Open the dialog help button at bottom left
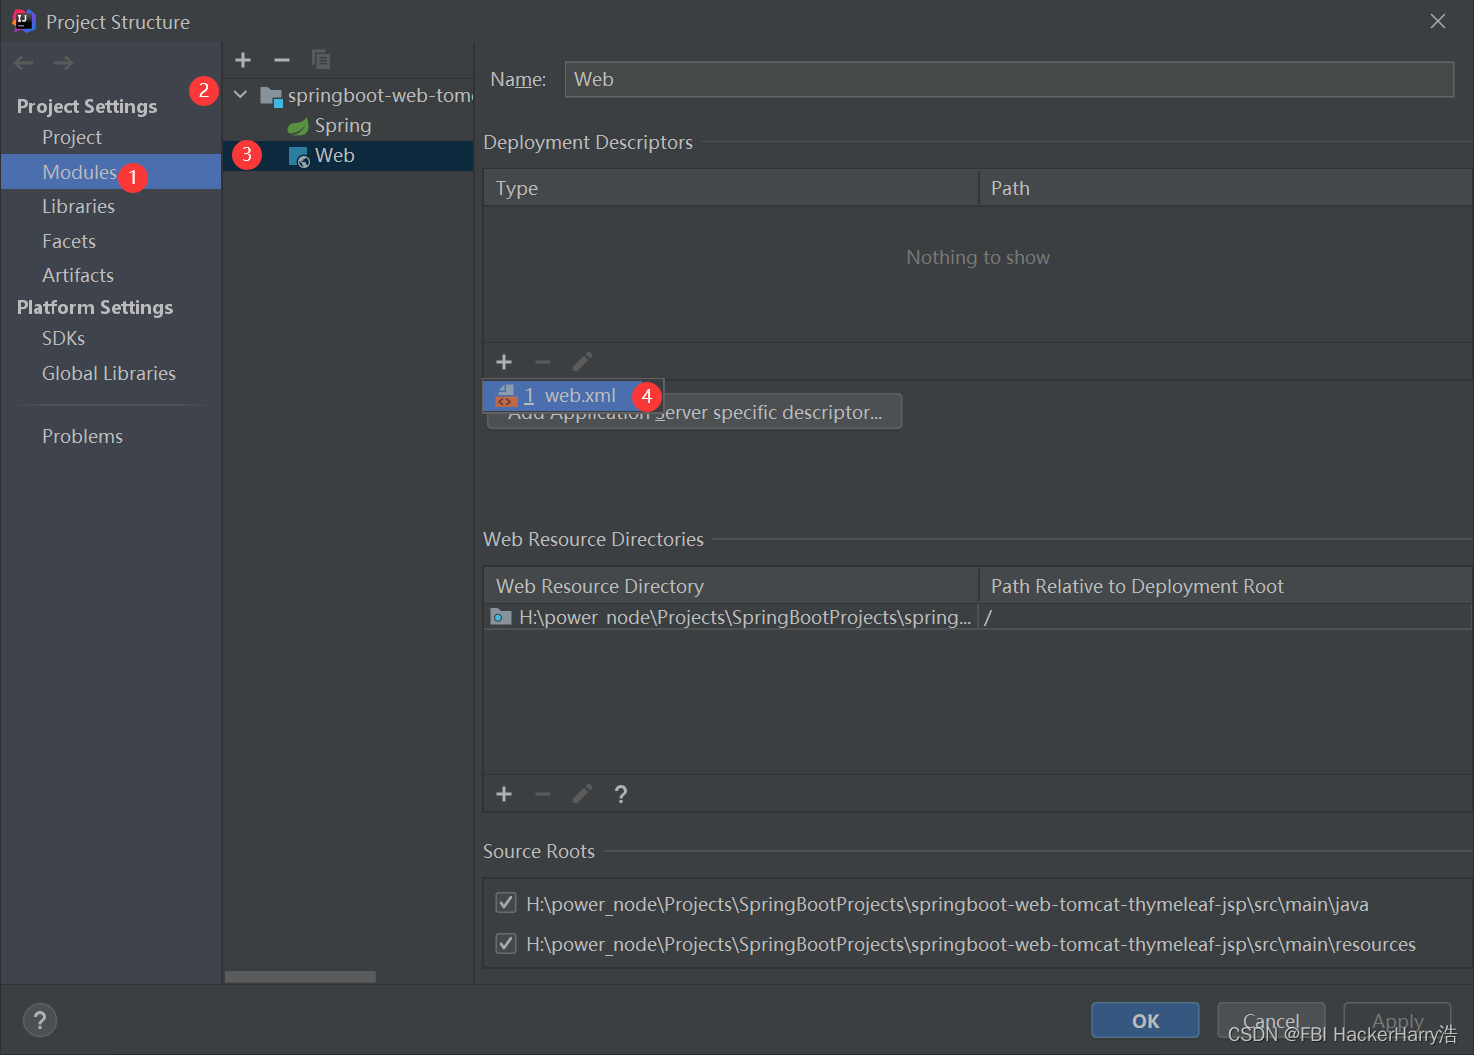The image size is (1474, 1055). 40,1020
